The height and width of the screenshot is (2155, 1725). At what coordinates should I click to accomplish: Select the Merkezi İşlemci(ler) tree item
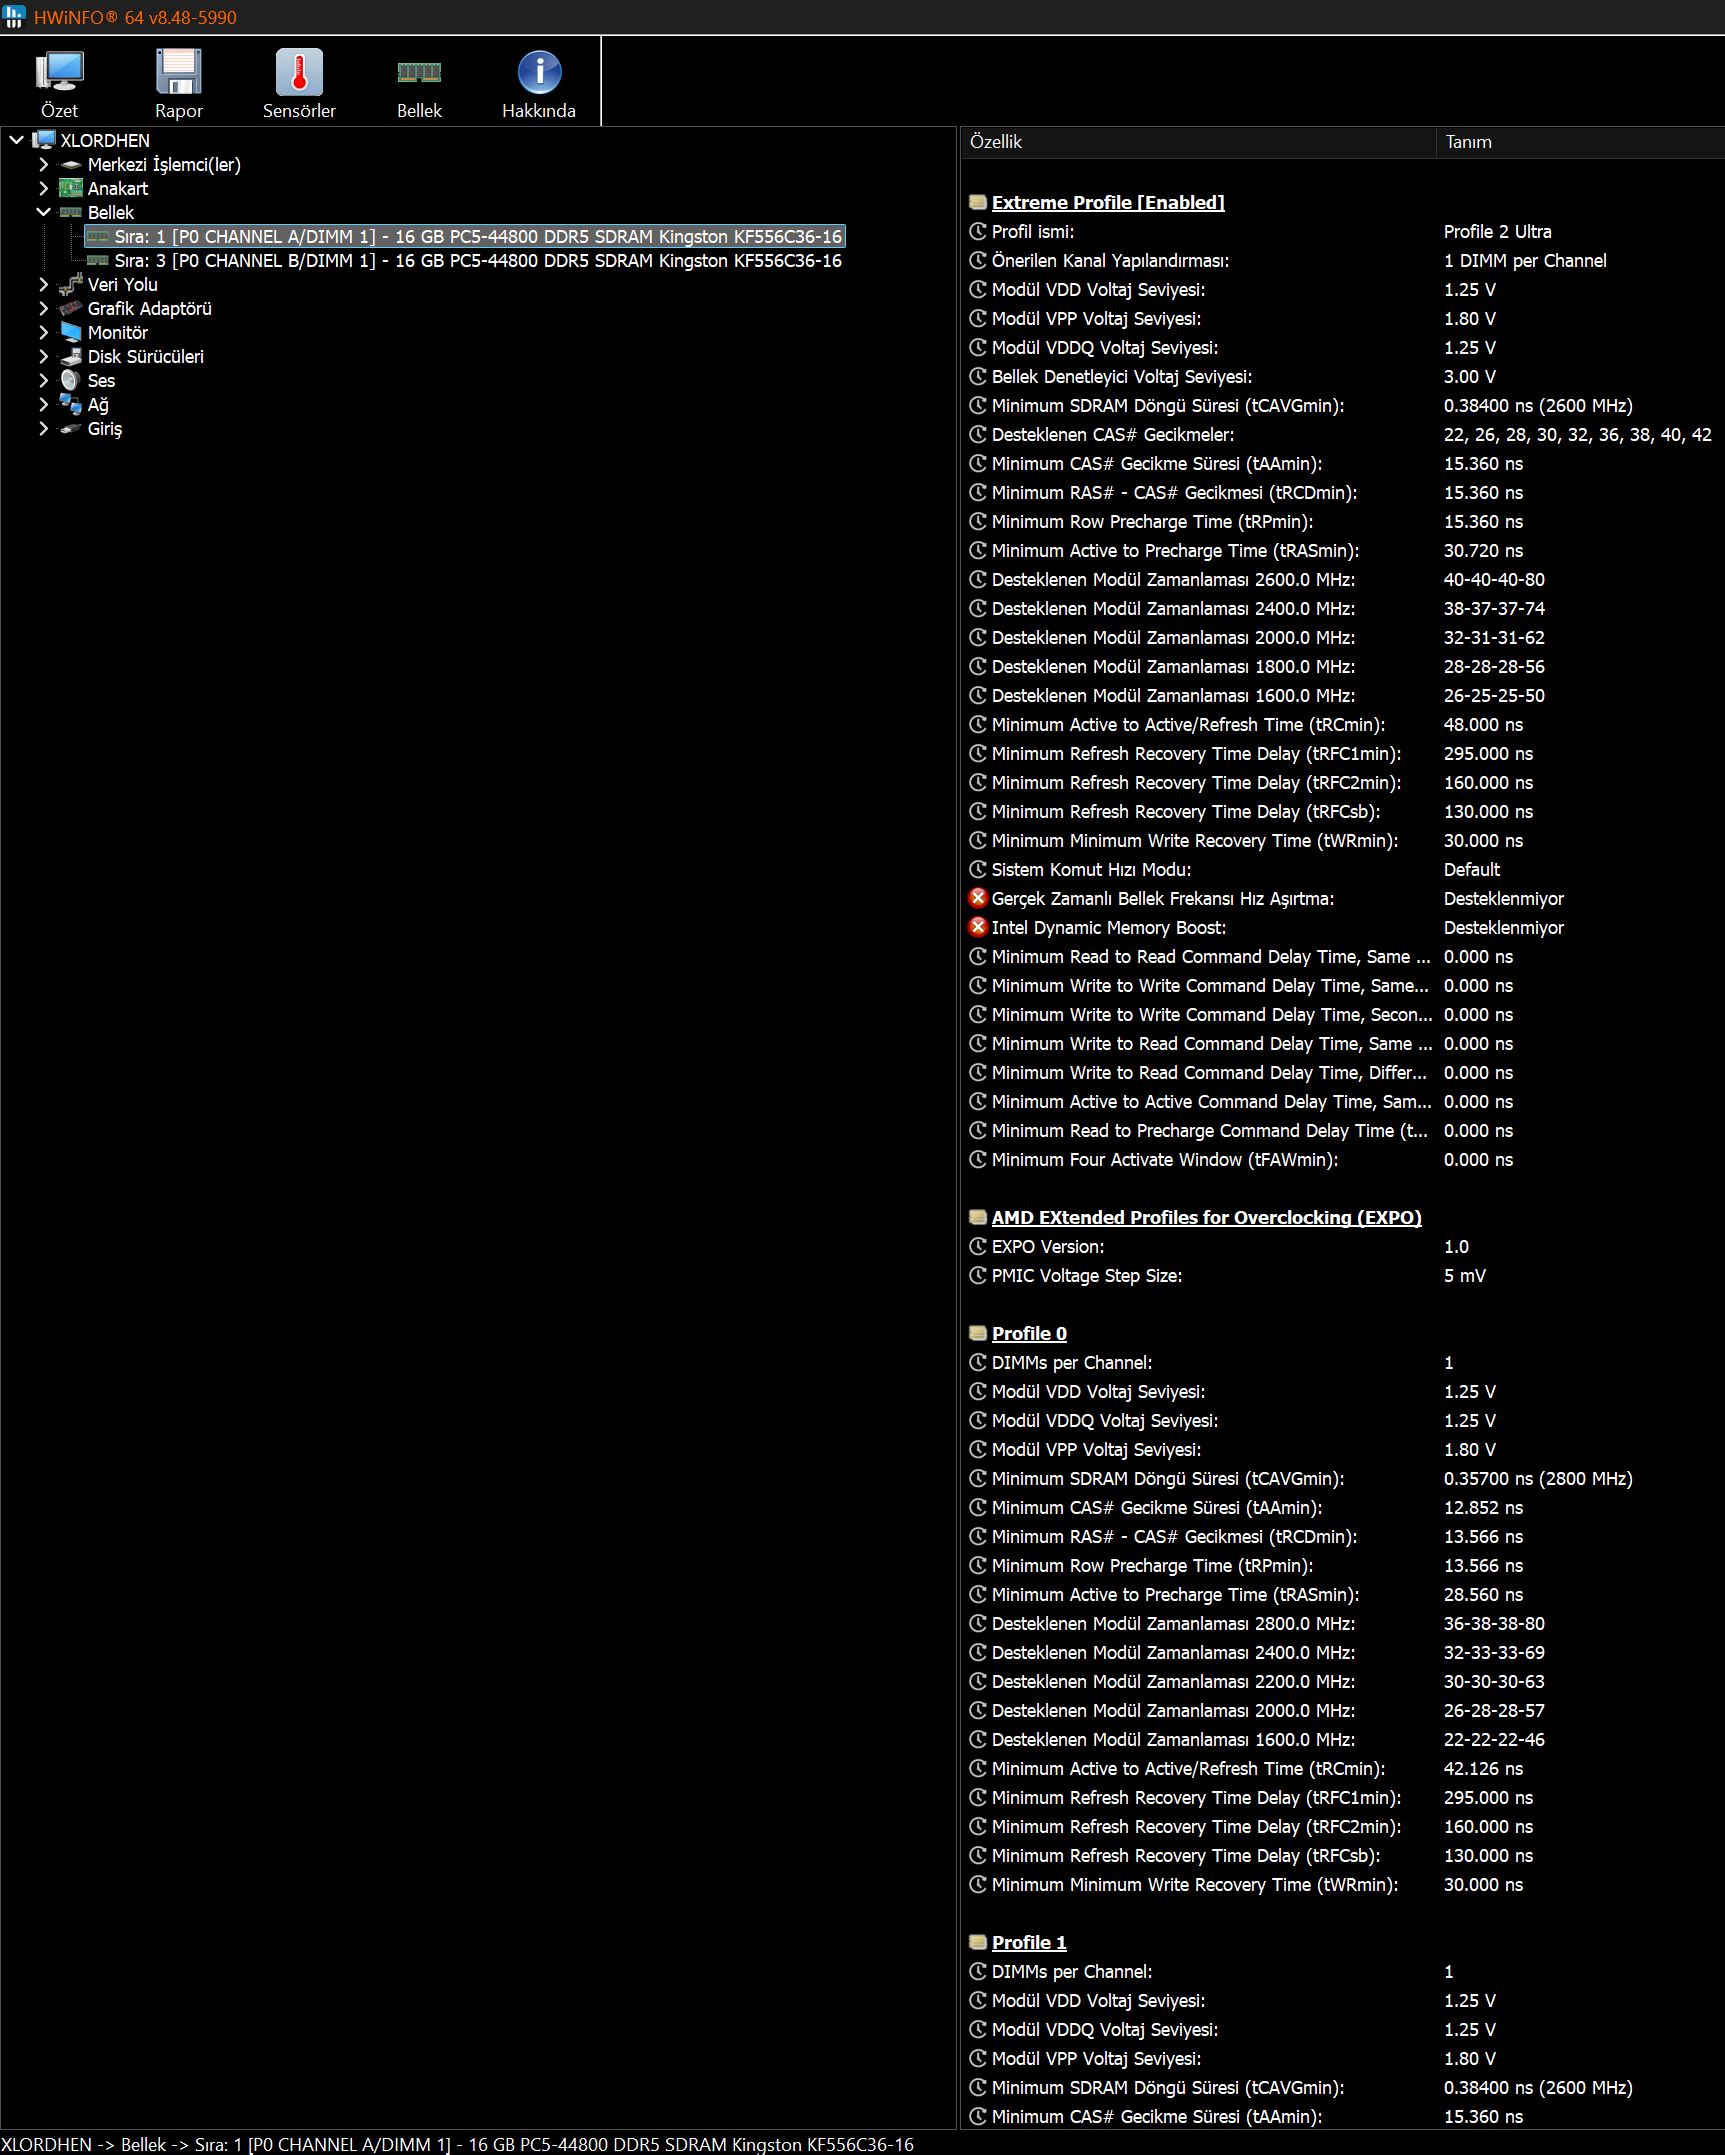click(164, 165)
